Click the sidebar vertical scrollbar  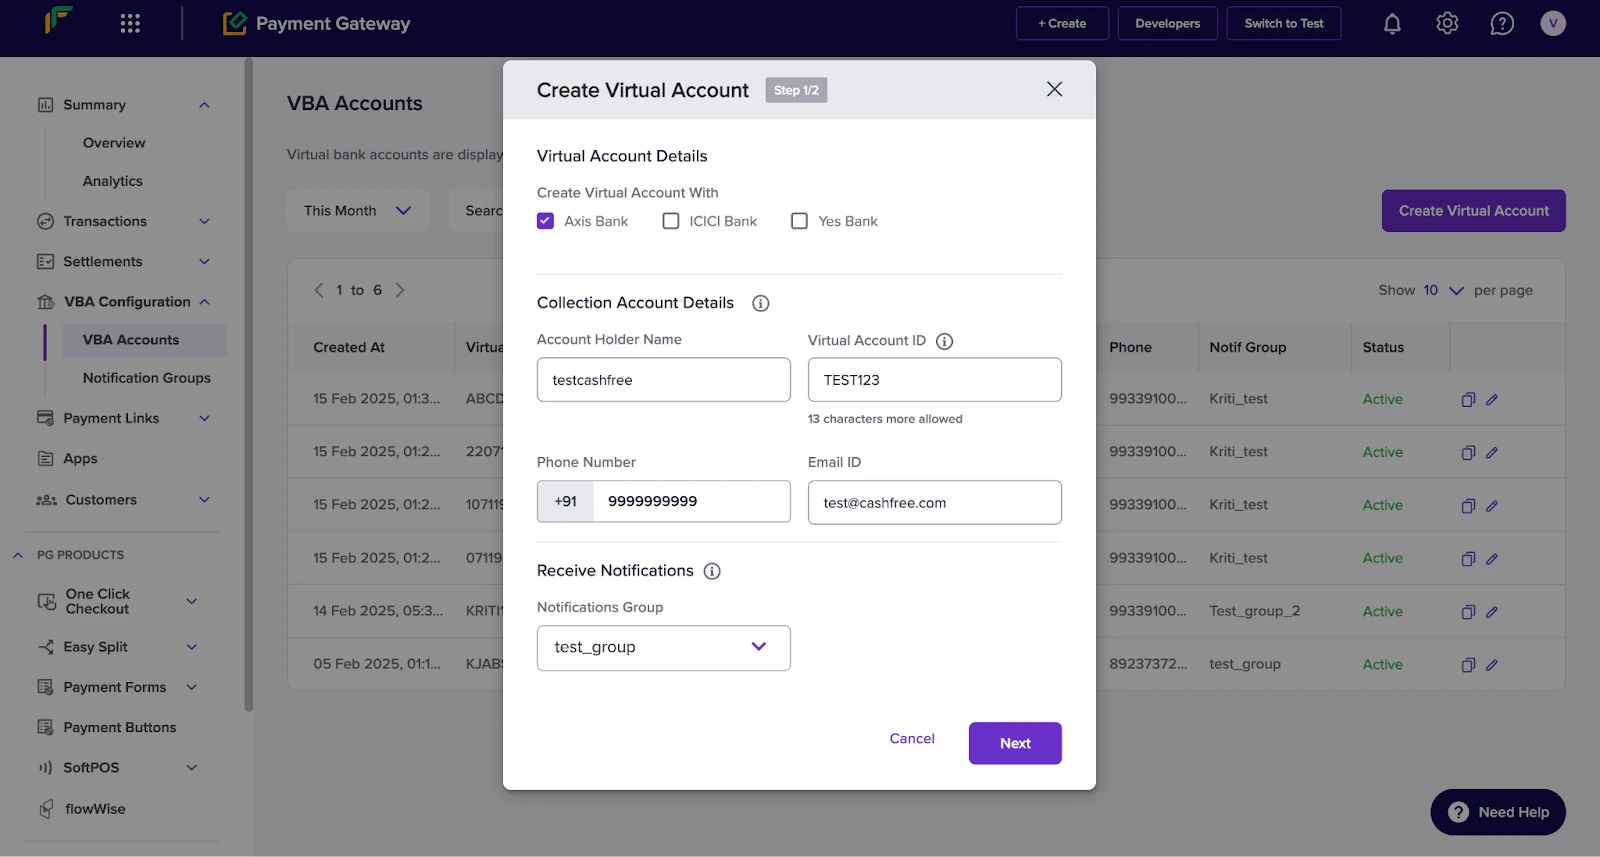click(x=249, y=385)
